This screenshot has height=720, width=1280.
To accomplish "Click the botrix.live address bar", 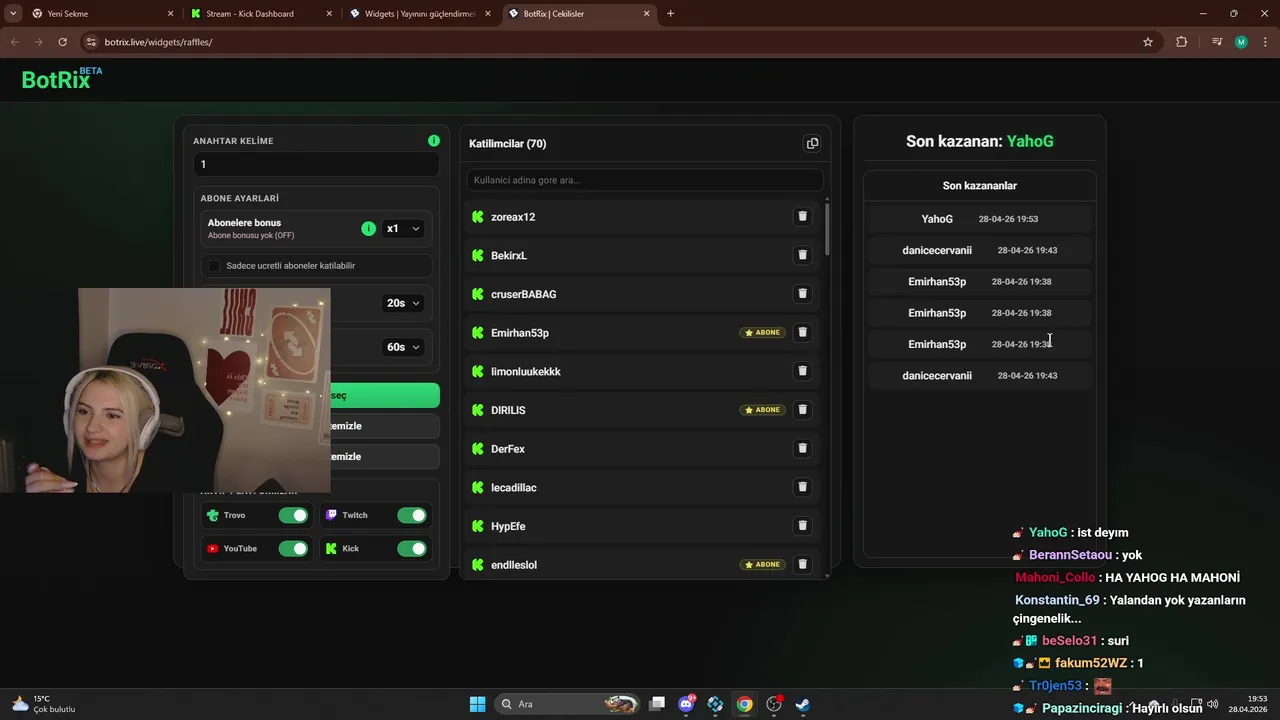I will (610, 42).
